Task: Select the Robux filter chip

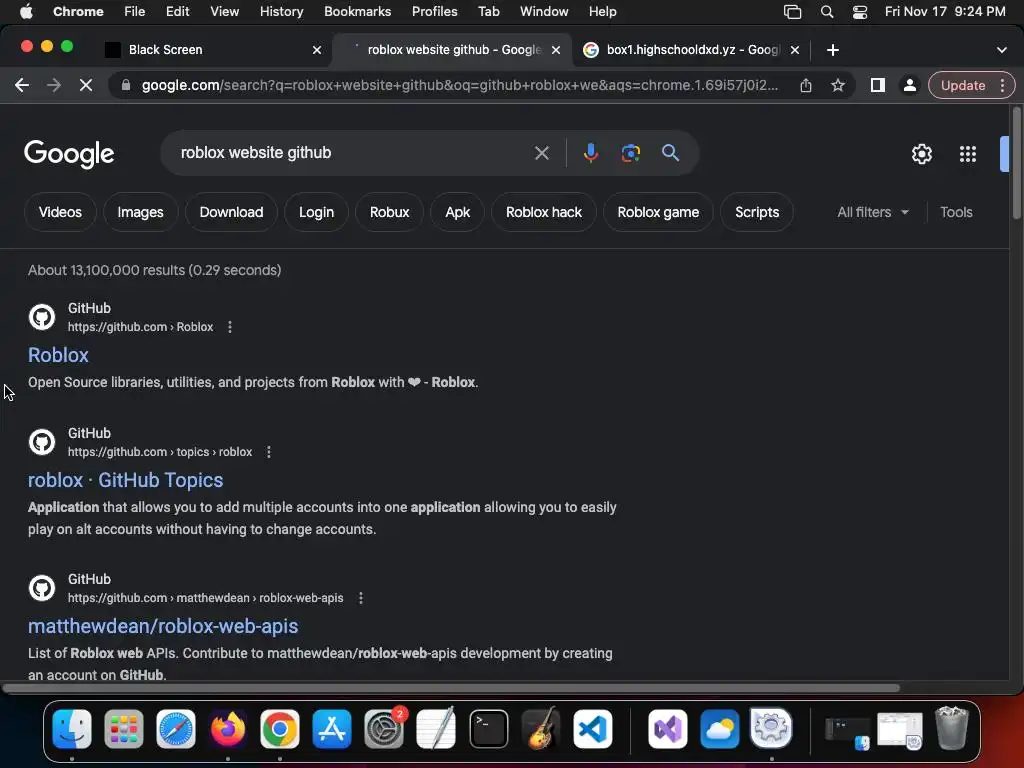Action: click(x=389, y=212)
